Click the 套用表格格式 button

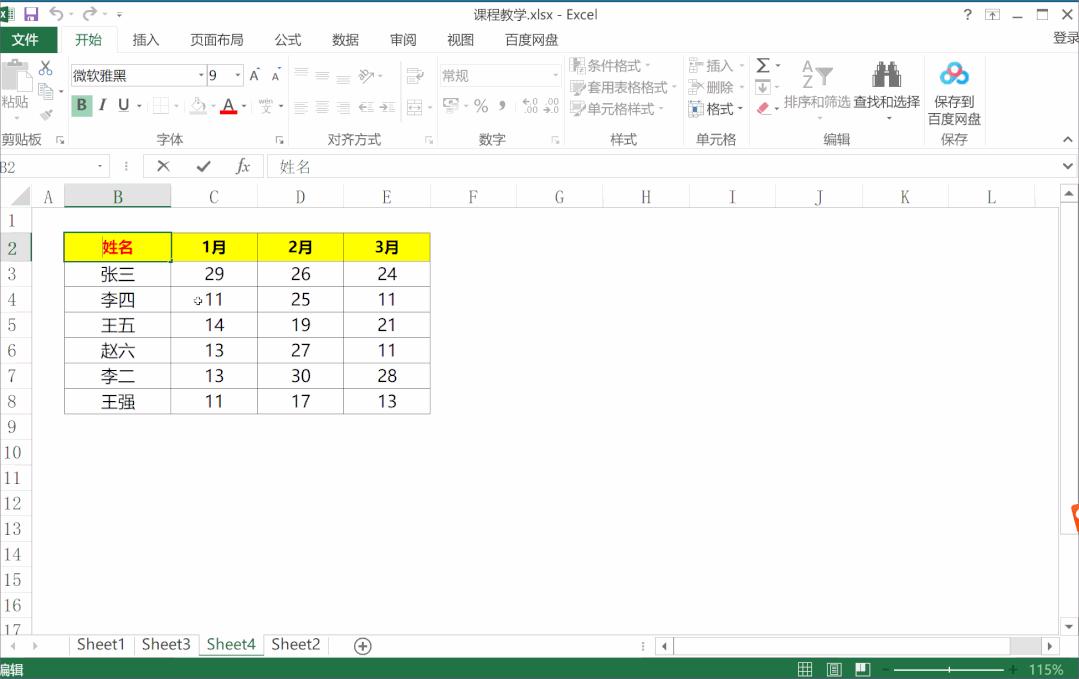pos(625,86)
